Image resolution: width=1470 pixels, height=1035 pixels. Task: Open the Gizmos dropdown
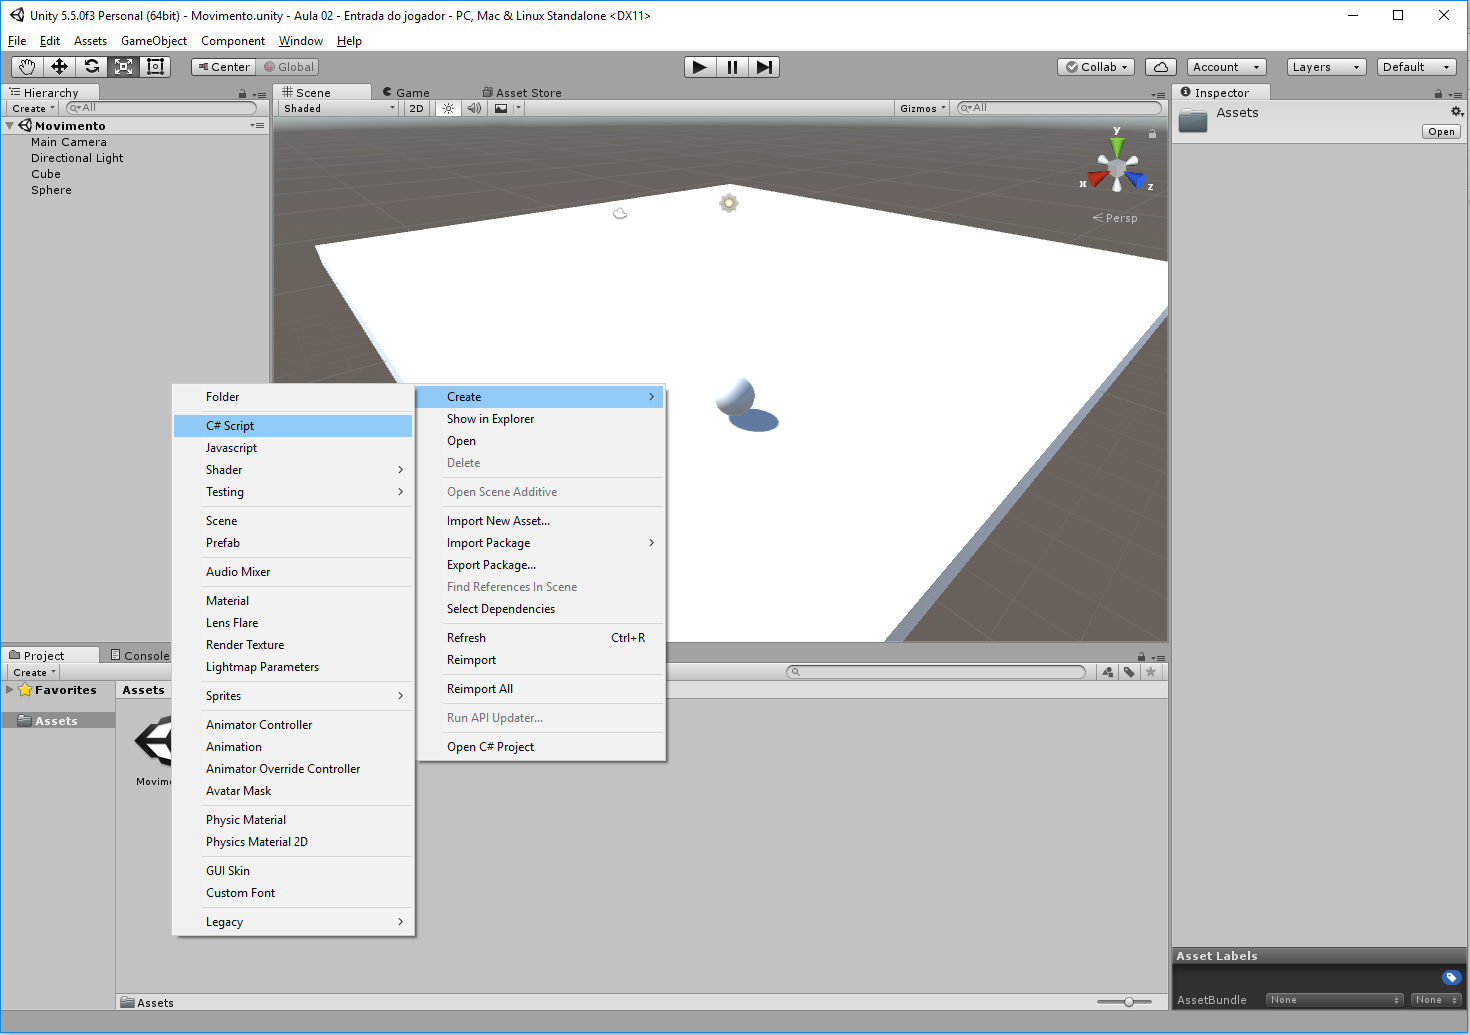(922, 108)
